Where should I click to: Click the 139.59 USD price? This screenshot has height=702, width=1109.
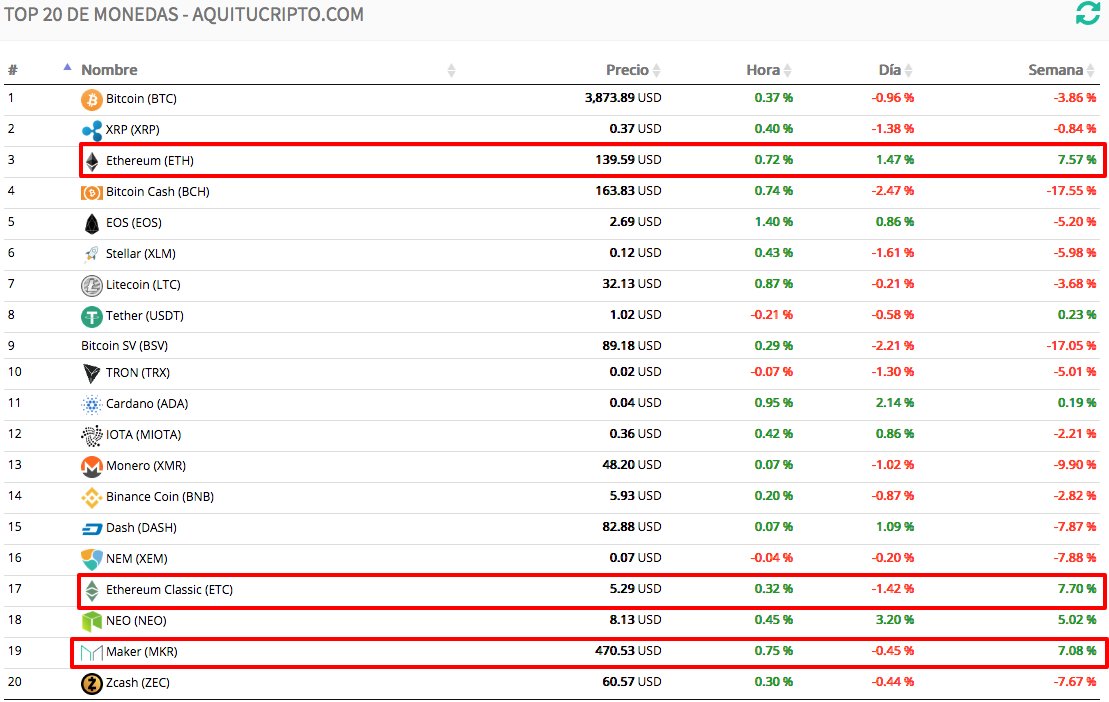pyautogui.click(x=628, y=160)
